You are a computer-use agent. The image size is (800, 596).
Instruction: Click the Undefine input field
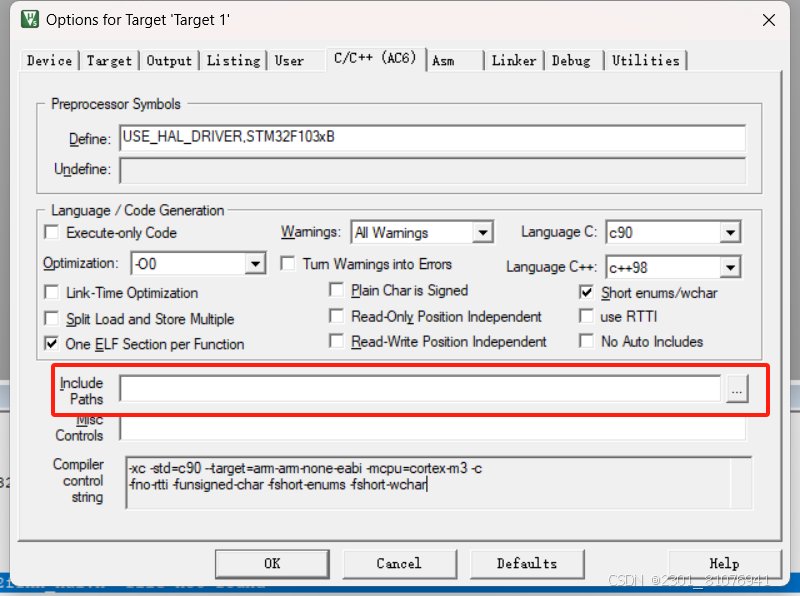[x=433, y=170]
